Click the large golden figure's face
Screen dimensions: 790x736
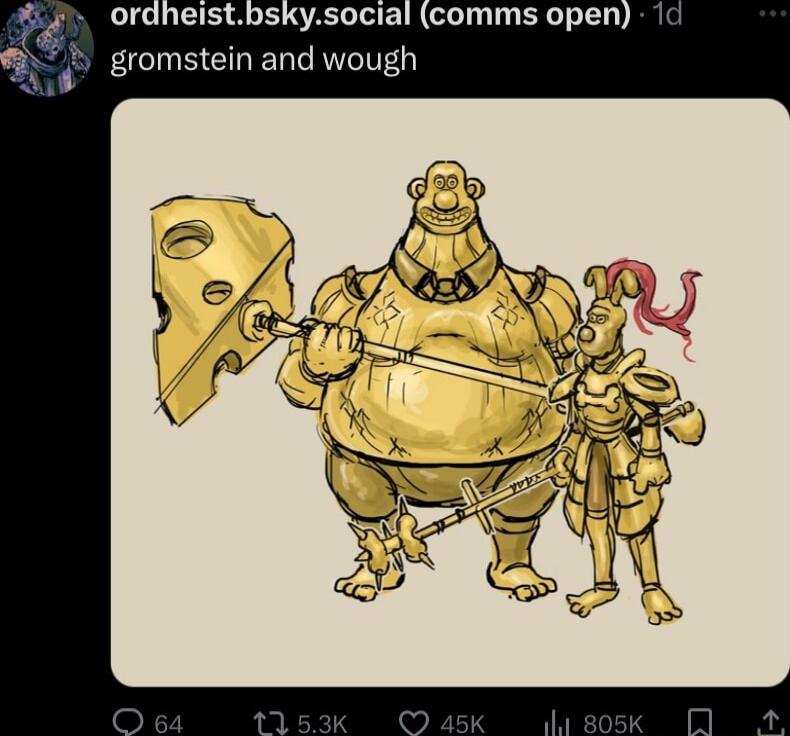coord(445,196)
